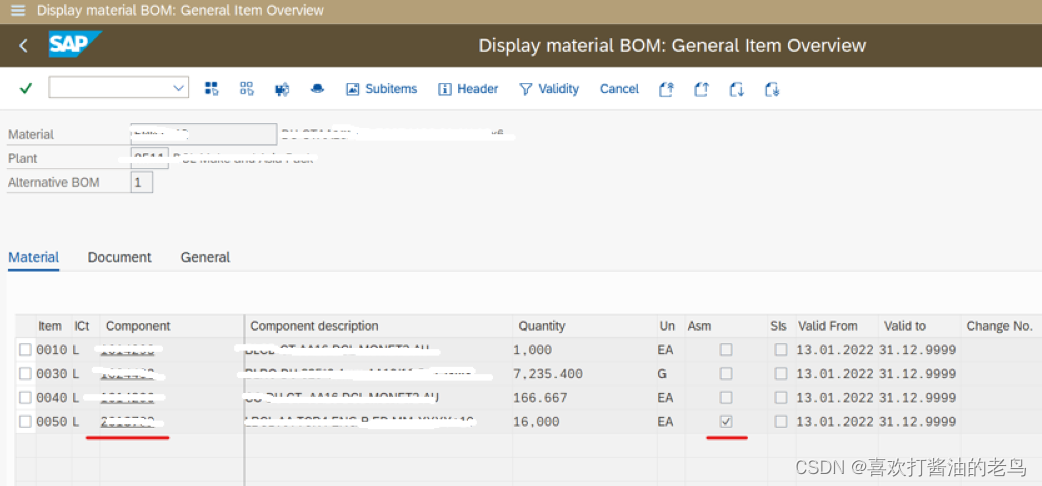Go back with the left arrow
1042x486 pixels.
click(23, 45)
